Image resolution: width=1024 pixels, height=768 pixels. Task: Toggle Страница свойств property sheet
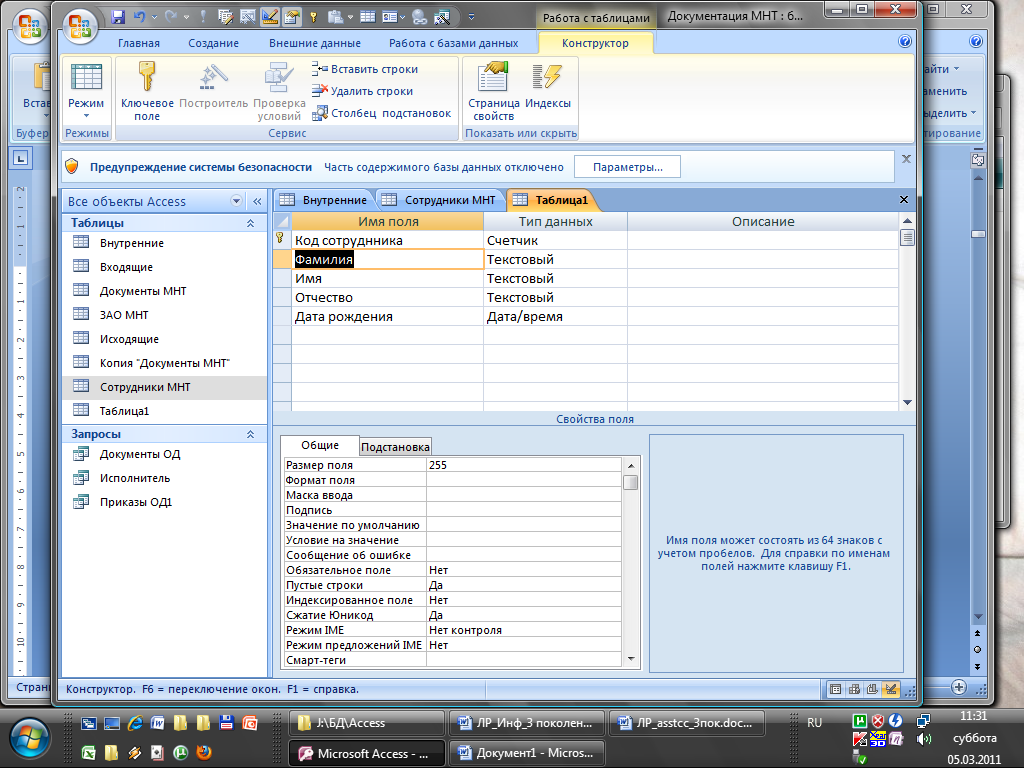click(x=494, y=91)
